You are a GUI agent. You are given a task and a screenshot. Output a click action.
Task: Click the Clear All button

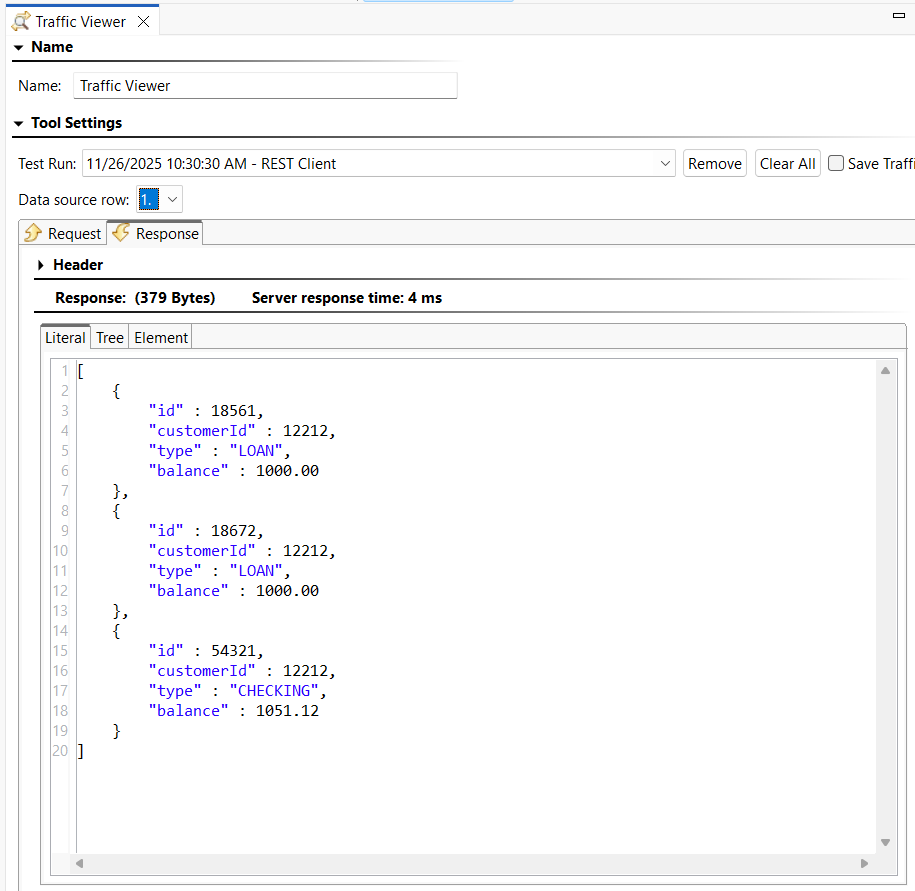[x=787, y=163]
